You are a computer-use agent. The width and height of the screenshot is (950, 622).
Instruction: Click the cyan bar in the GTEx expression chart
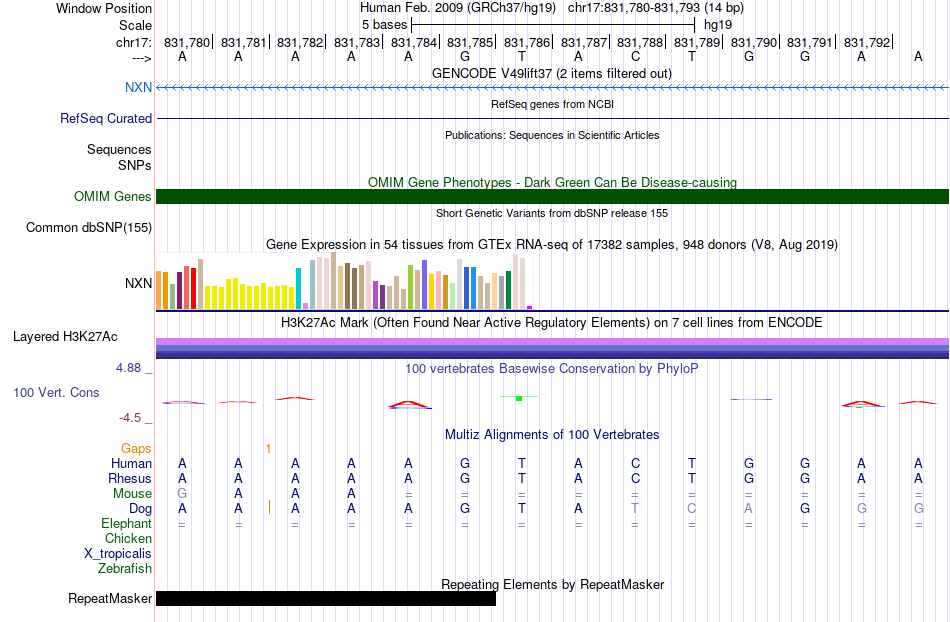299,288
